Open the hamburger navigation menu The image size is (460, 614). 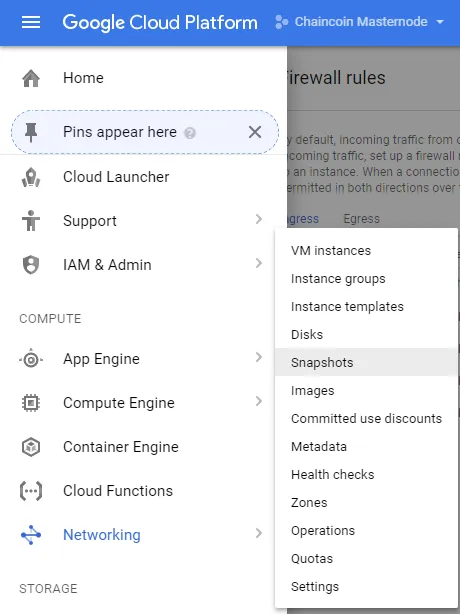click(x=31, y=22)
